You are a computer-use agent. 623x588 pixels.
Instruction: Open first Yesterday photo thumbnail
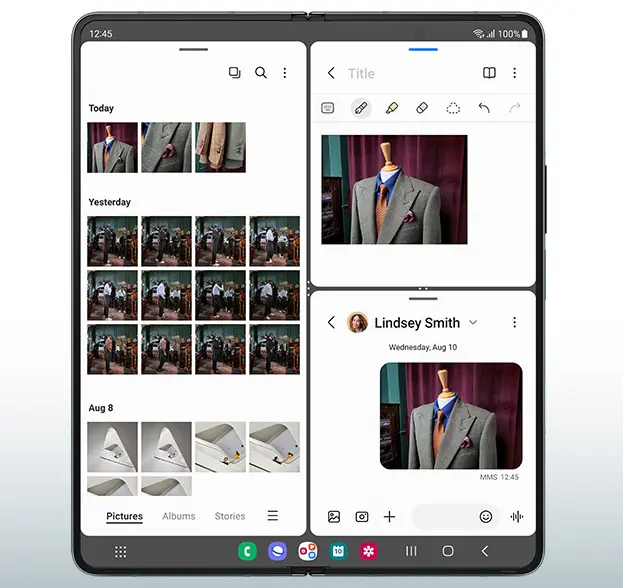click(112, 241)
